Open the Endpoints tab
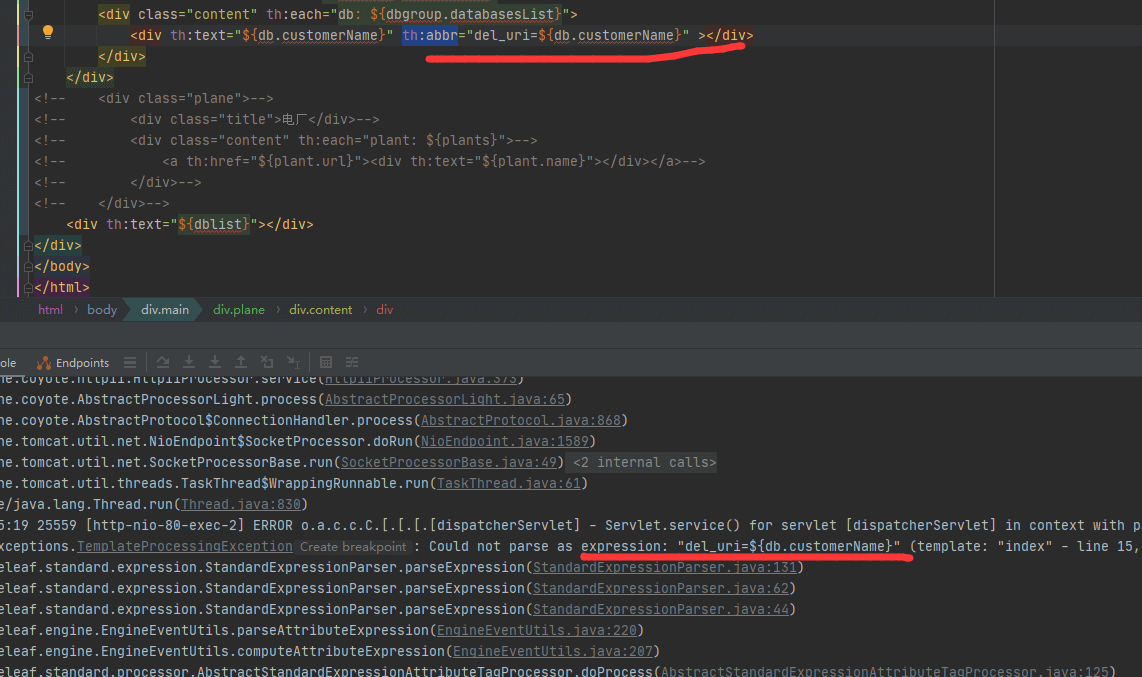This screenshot has width=1142, height=677. 73,363
